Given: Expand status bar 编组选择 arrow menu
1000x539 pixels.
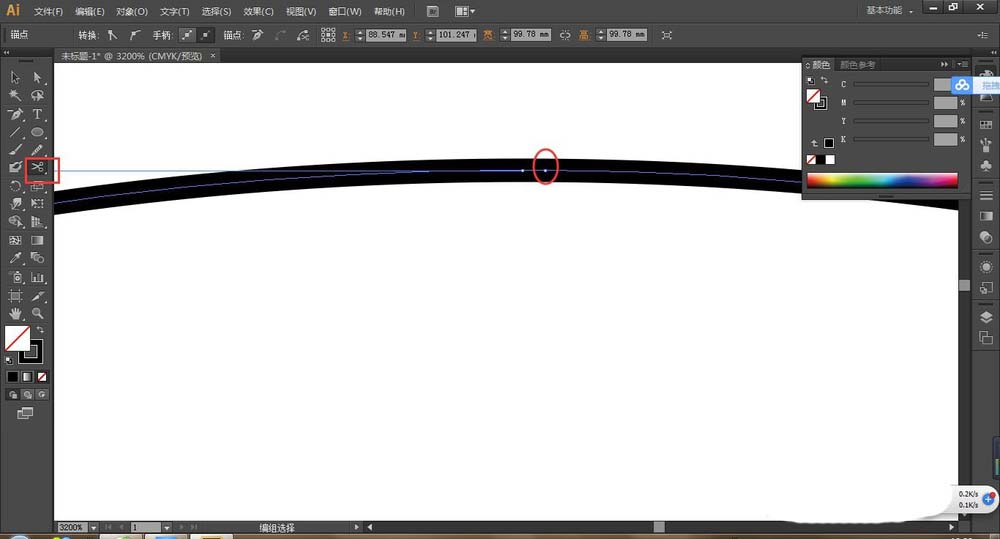Looking at the screenshot, I should (357, 528).
